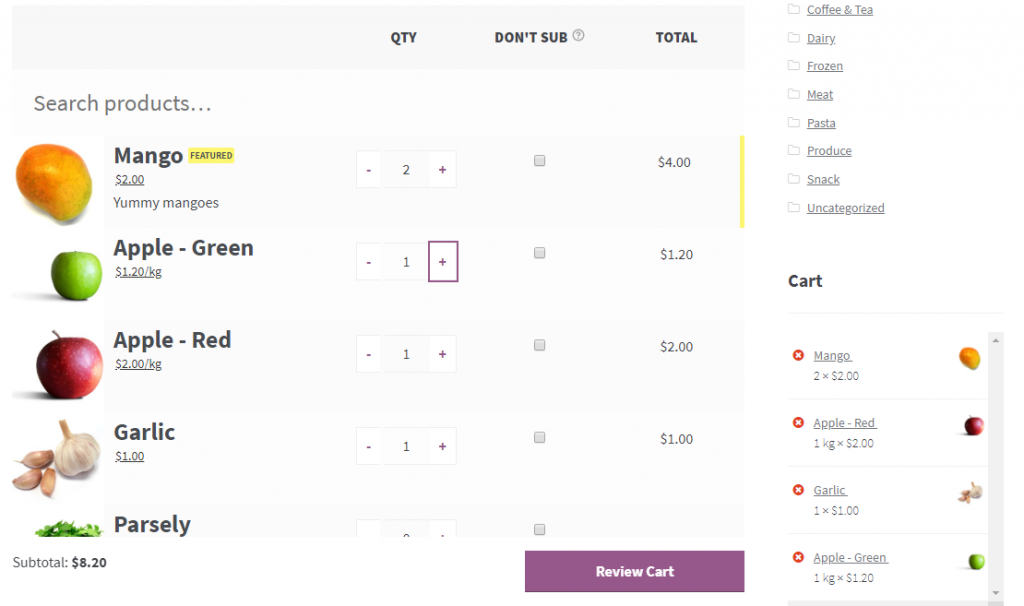Remove Garlic from the cart

[798, 490]
